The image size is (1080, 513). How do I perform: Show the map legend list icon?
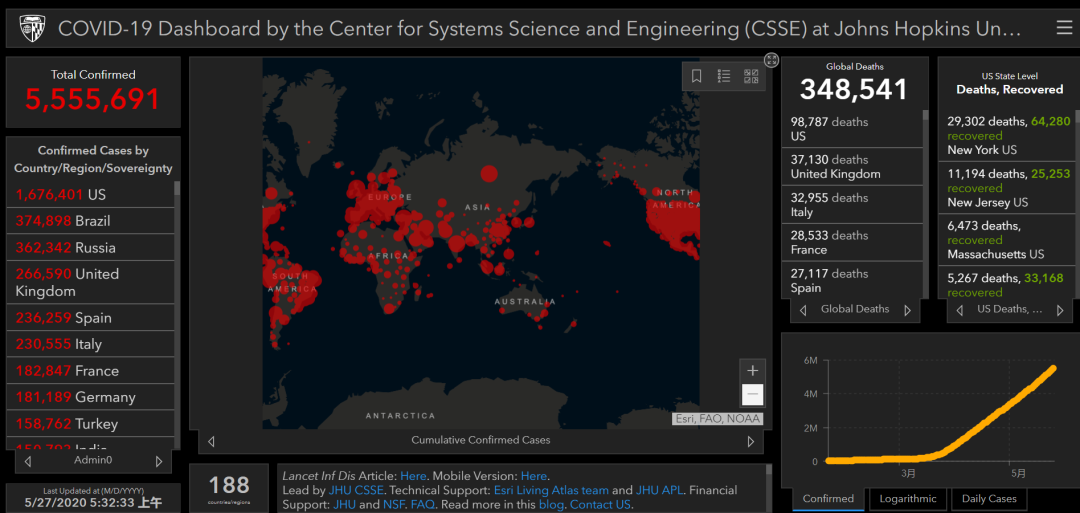coord(724,76)
